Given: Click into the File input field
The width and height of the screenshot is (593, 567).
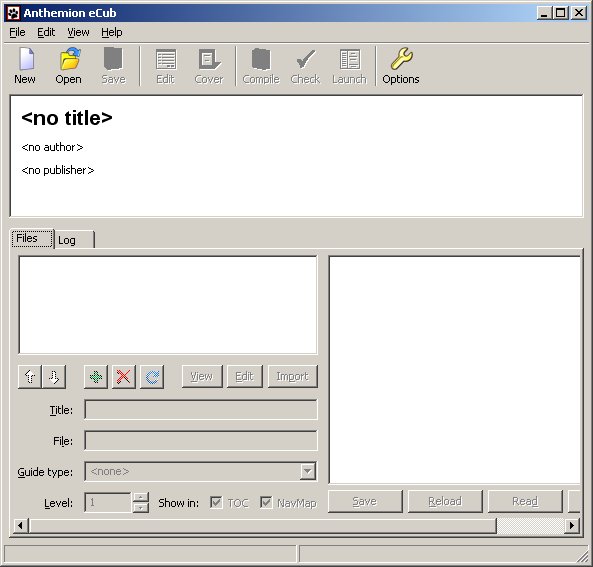Looking at the screenshot, I should tap(201, 441).
